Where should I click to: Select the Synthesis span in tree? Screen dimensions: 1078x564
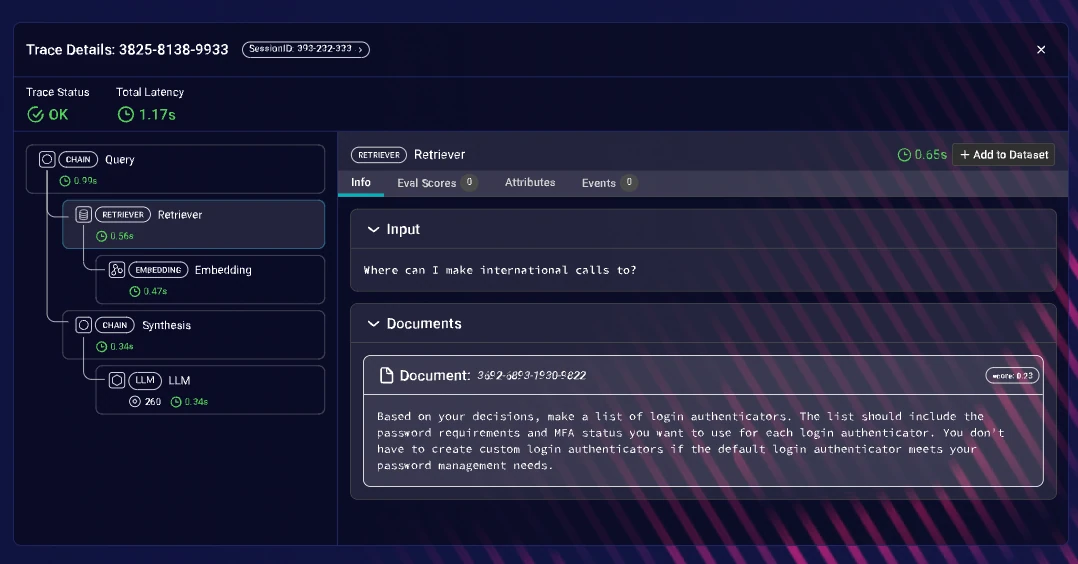click(x=194, y=335)
